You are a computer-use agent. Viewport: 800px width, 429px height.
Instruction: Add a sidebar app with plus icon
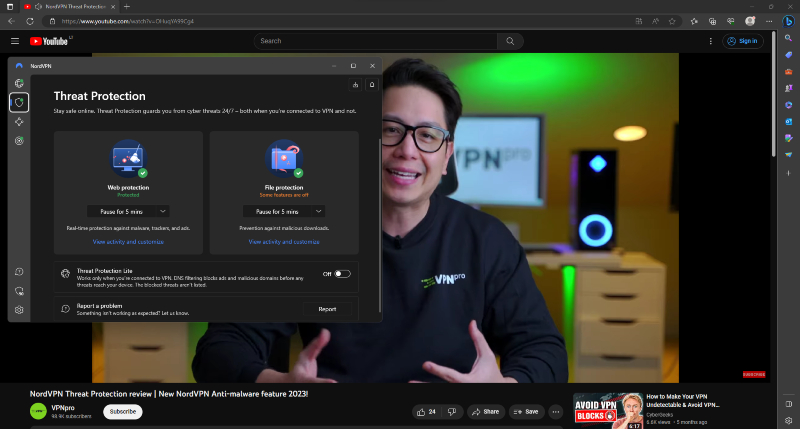[789, 173]
